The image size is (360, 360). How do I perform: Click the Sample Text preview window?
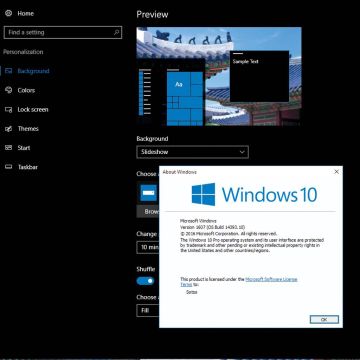(259, 76)
